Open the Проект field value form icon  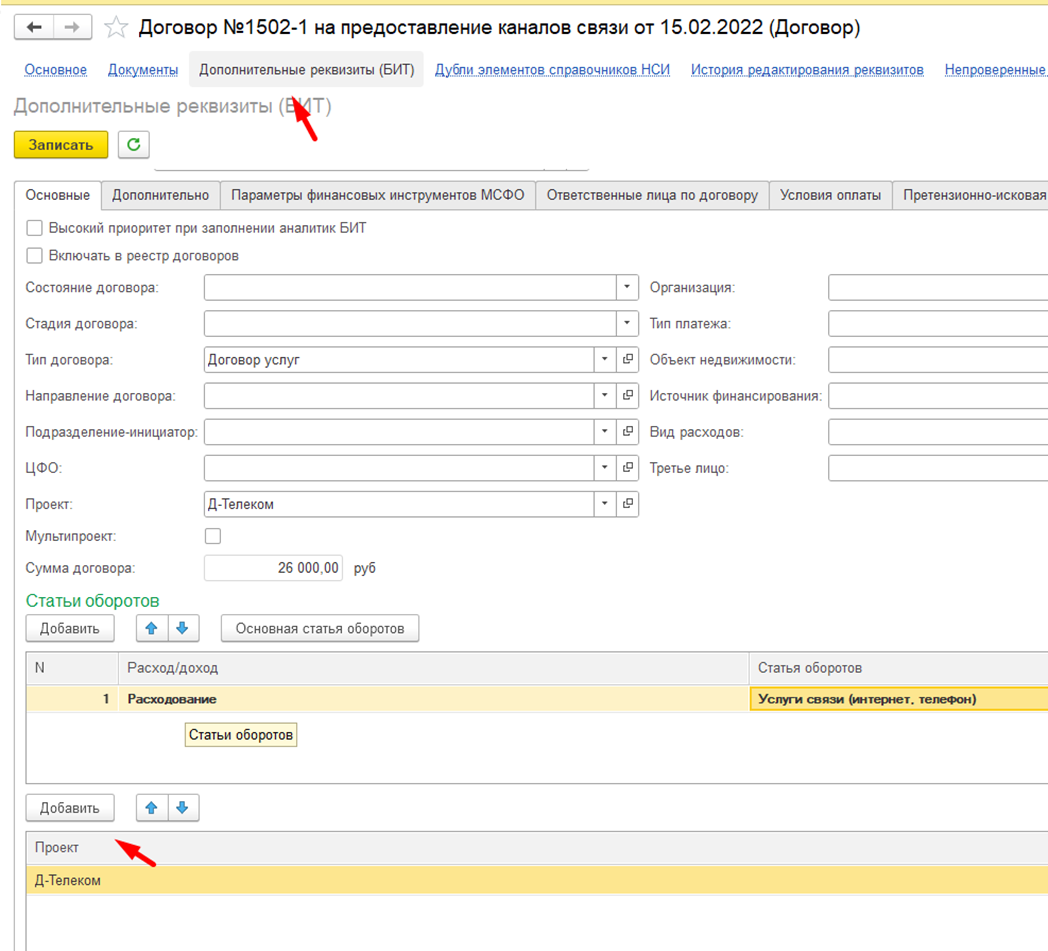click(628, 504)
